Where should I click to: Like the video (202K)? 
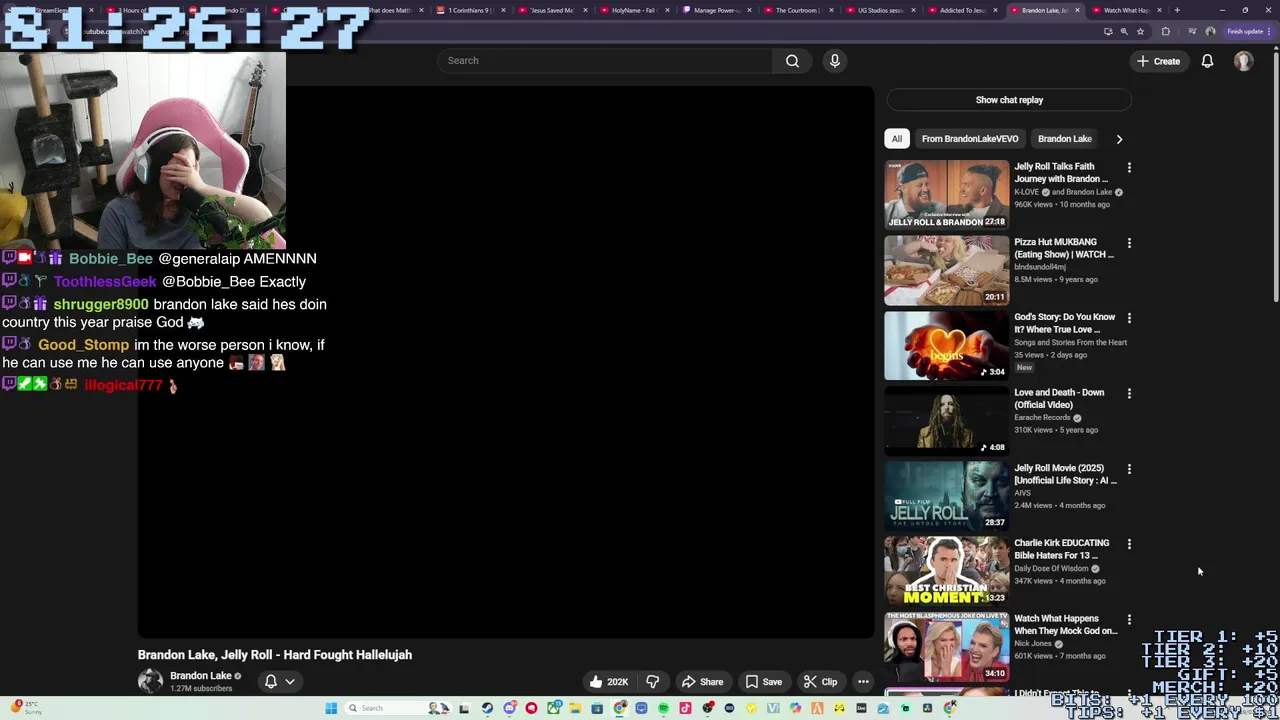(608, 682)
